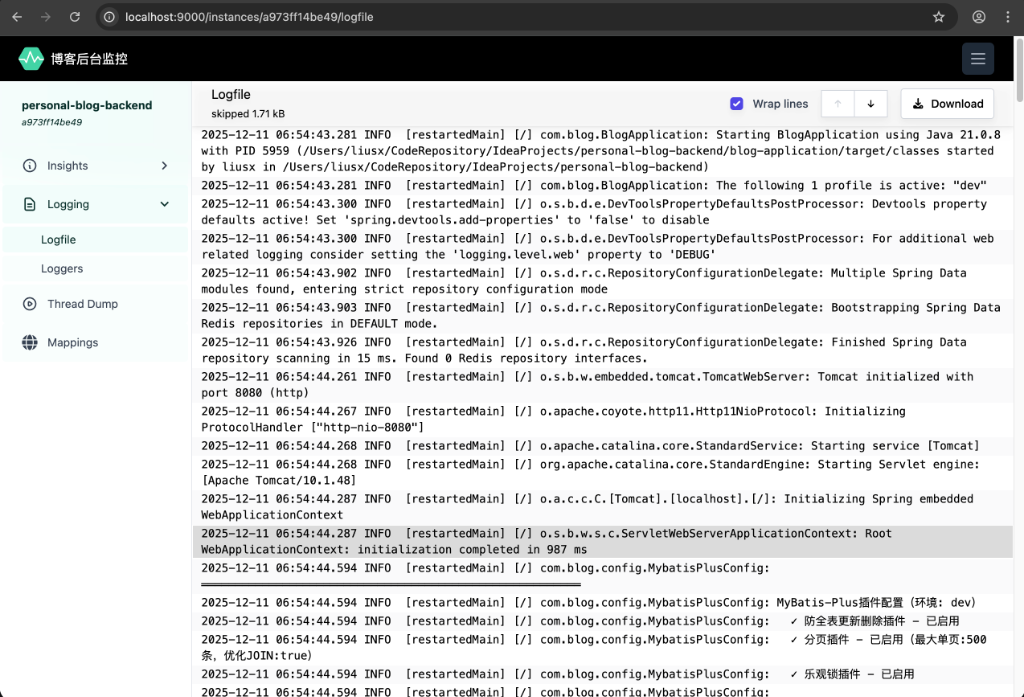
Task: Click the personal-blog-backend instance name
Action: click(87, 105)
